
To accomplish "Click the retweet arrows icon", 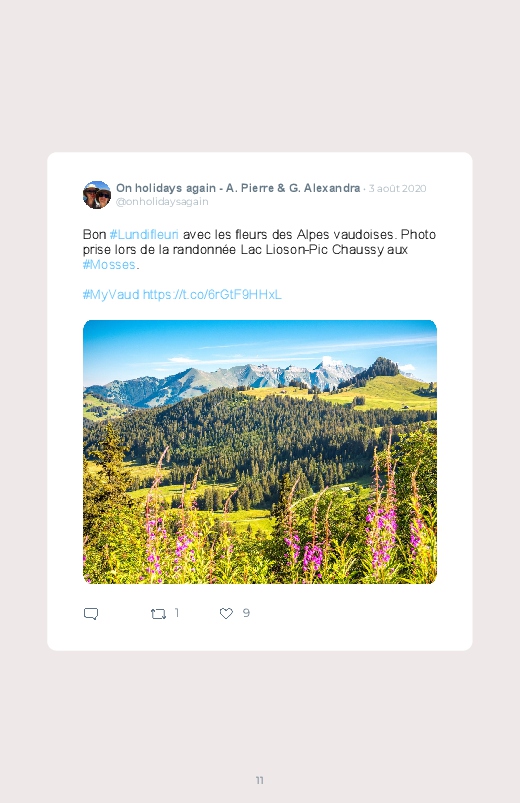I will [x=158, y=614].
